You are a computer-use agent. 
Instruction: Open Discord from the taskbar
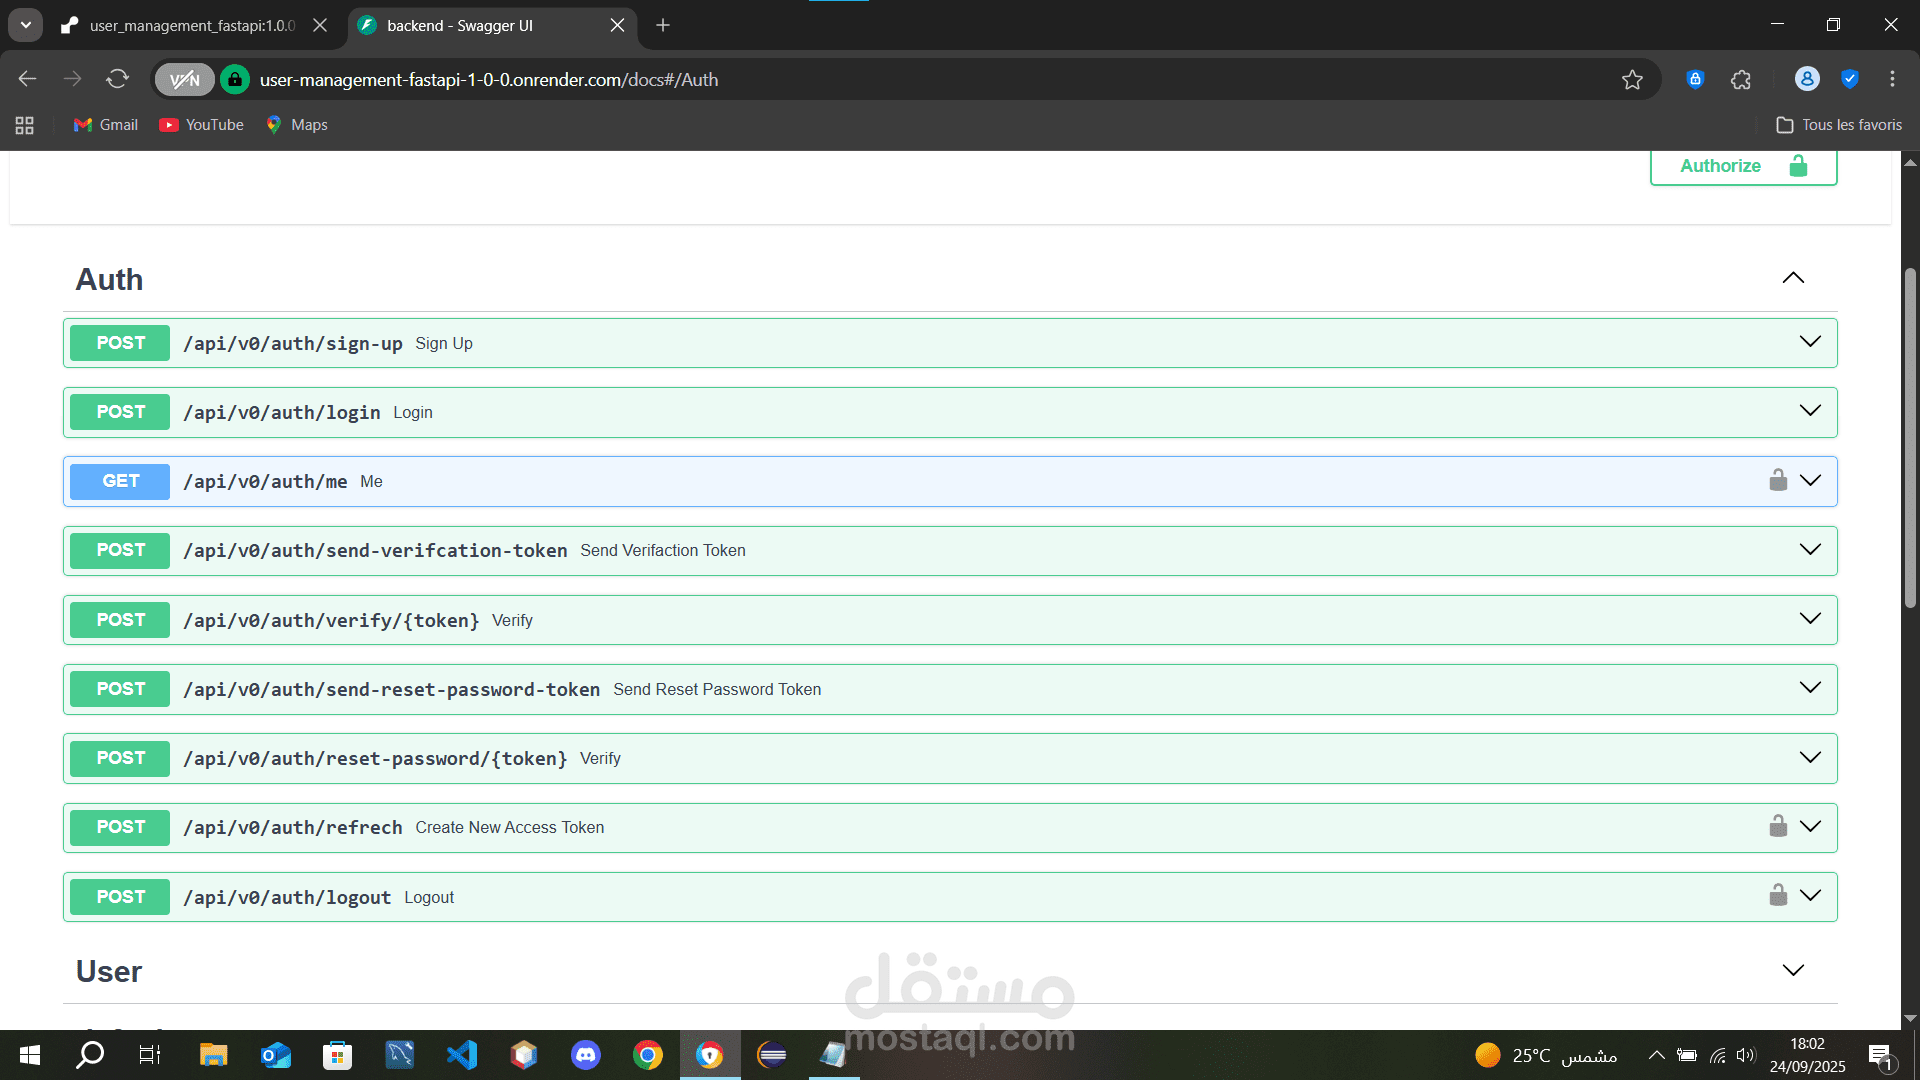tap(586, 1055)
